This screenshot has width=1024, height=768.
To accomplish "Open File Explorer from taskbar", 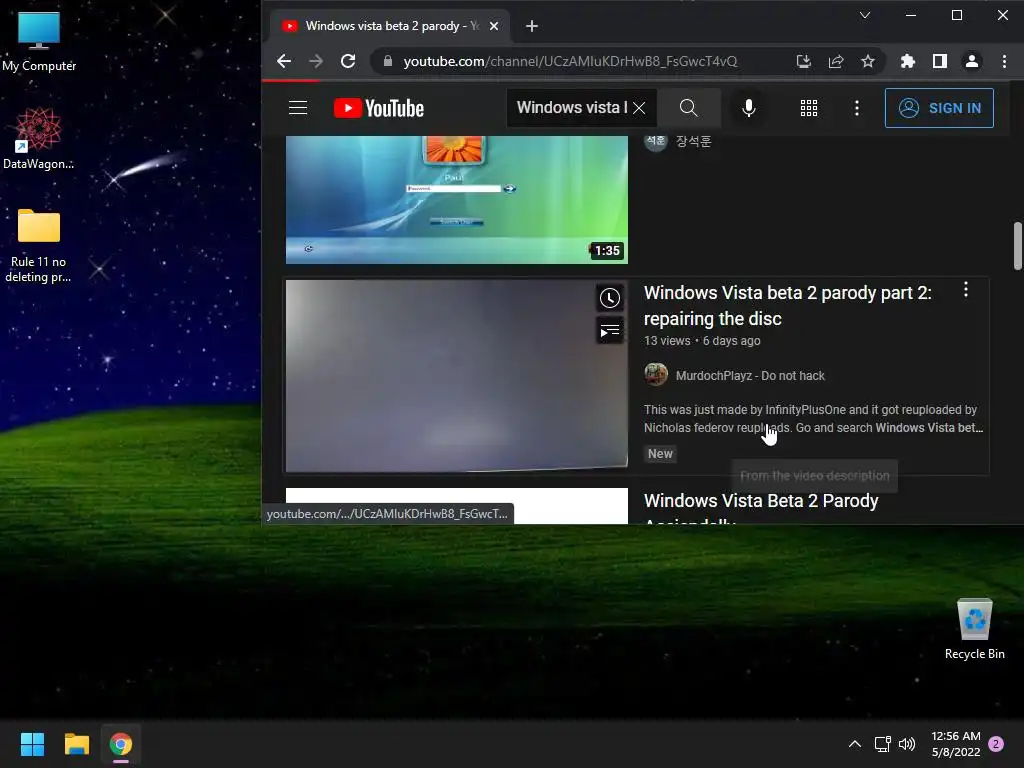I will pyautogui.click(x=76, y=744).
